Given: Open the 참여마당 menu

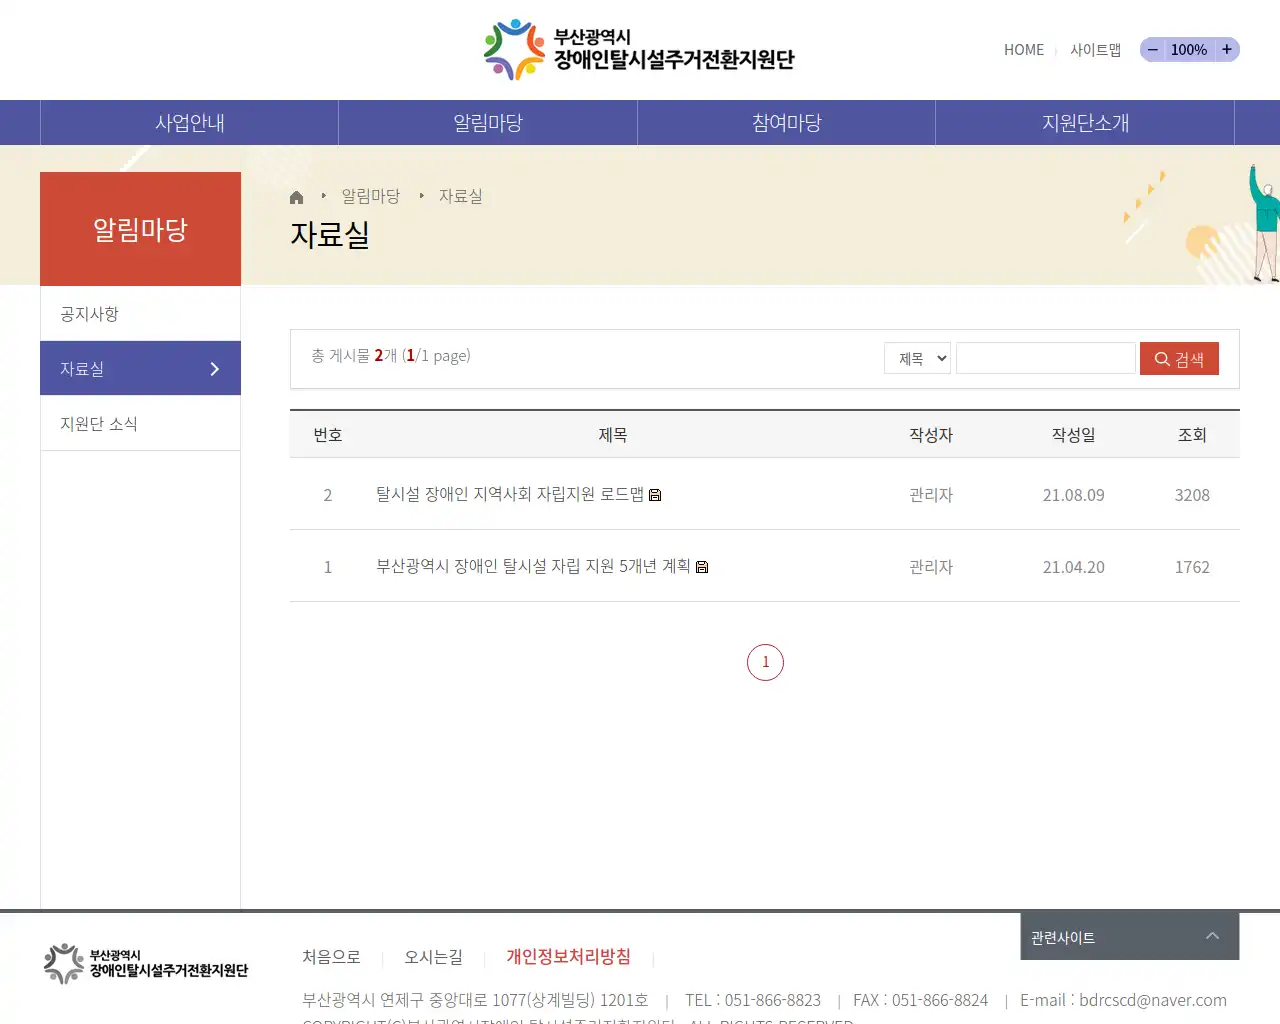Looking at the screenshot, I should [787, 123].
